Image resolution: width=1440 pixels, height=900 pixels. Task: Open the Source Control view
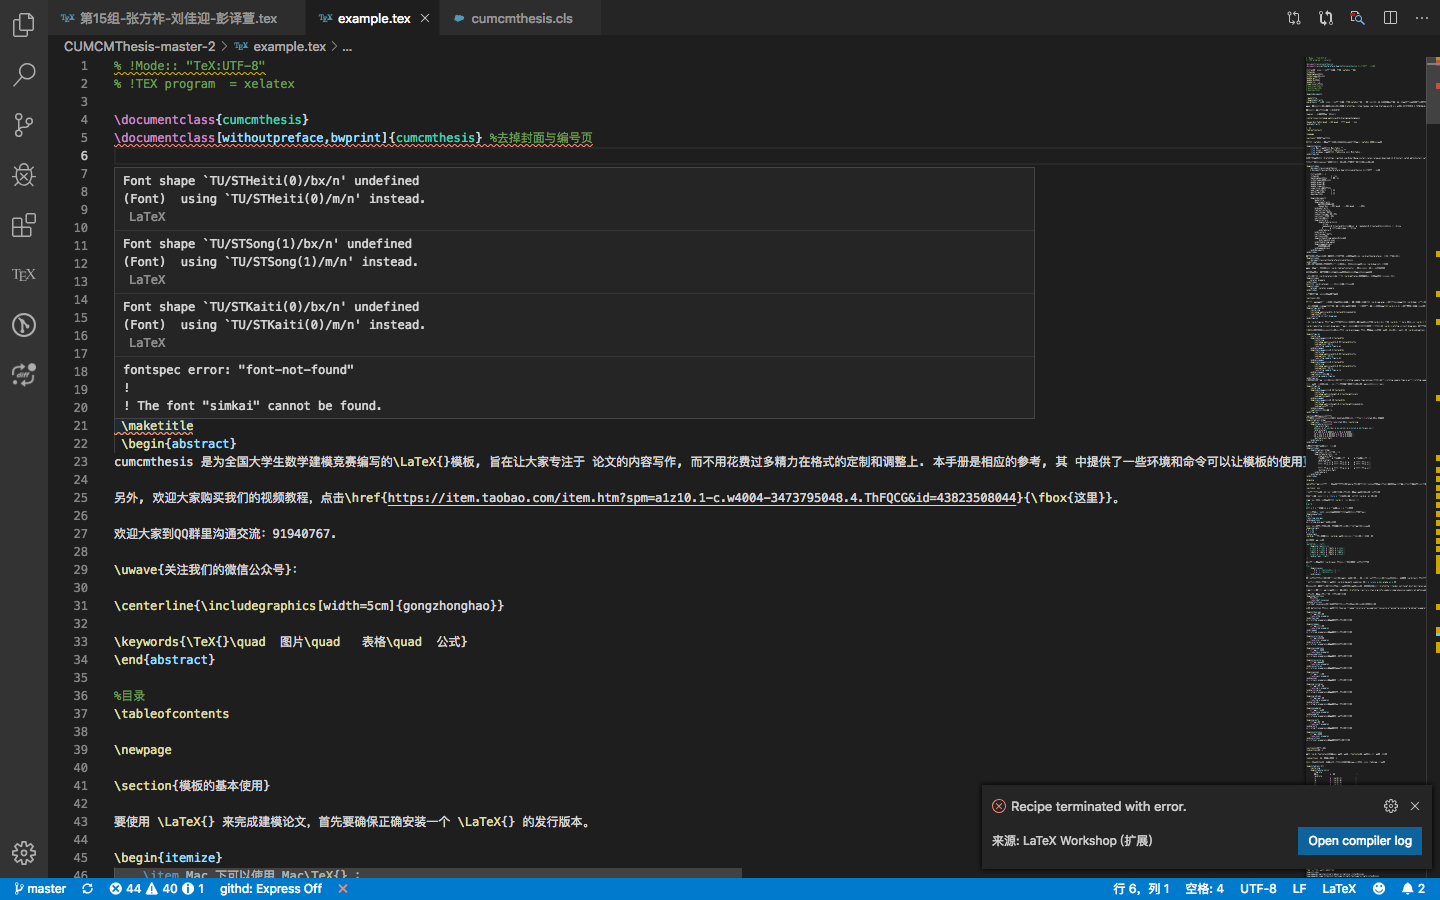coord(24,124)
